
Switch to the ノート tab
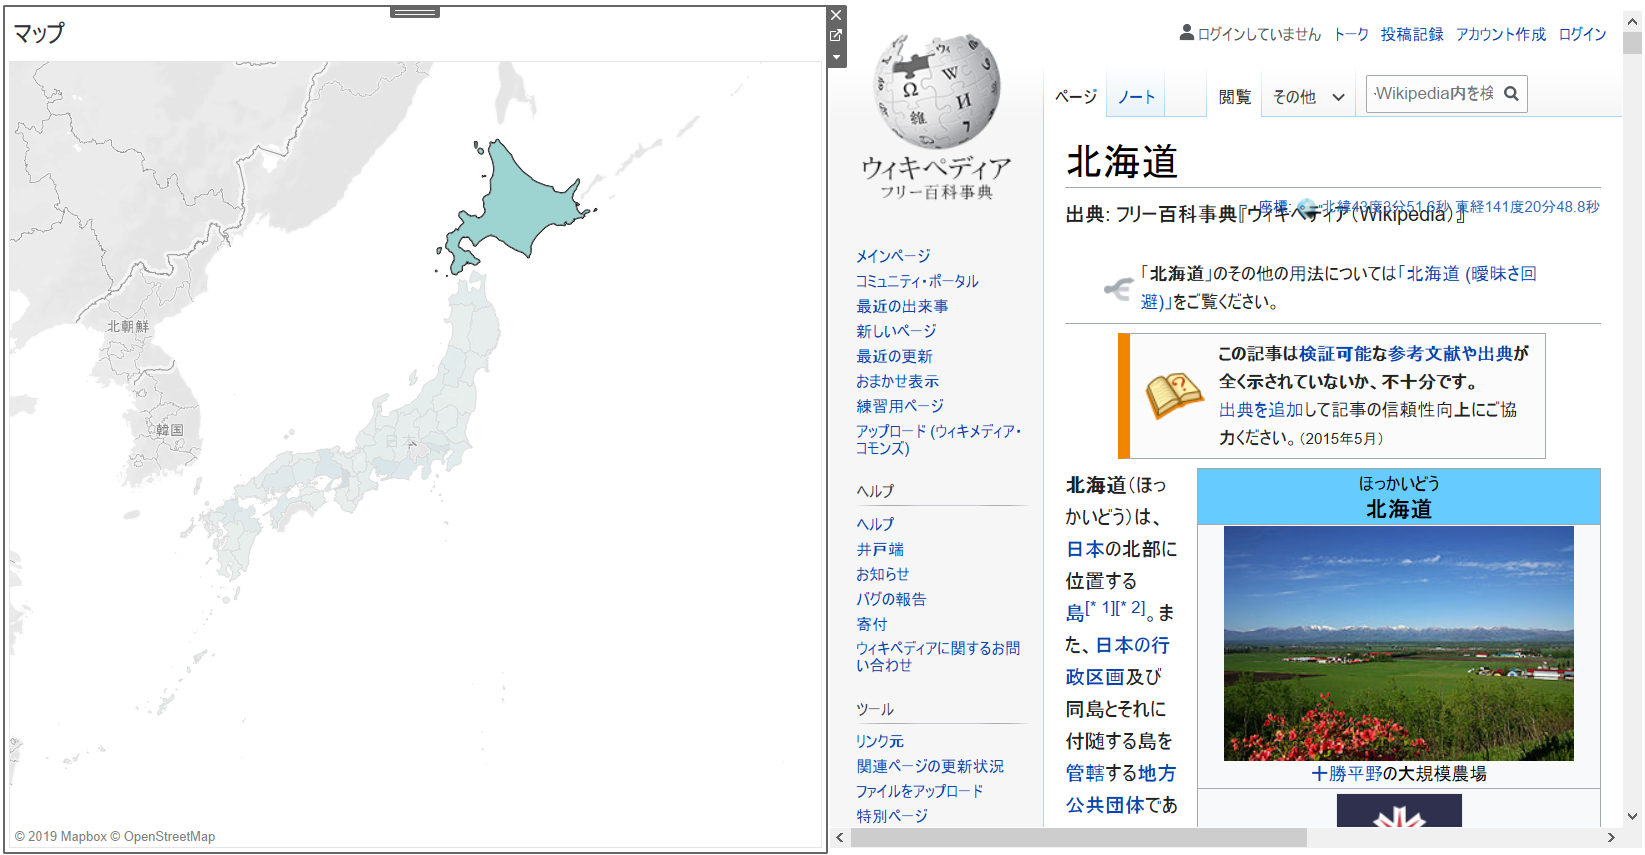tap(1136, 96)
